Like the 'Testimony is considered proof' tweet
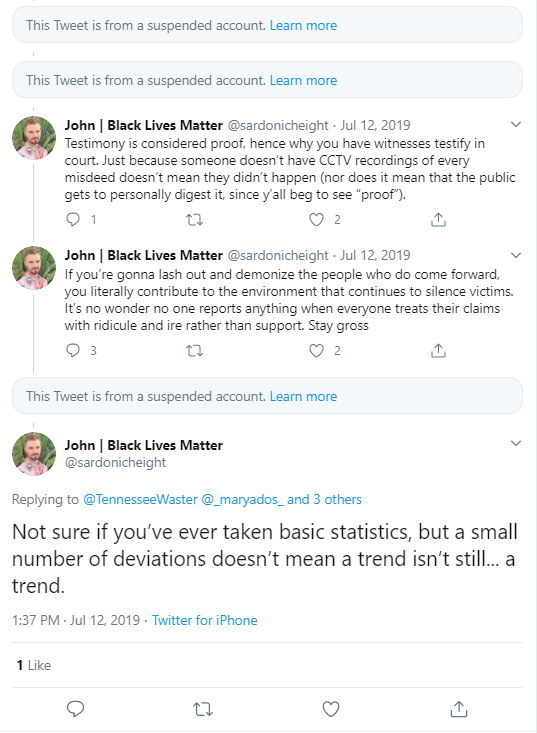This screenshot has height=733, width=537. pyautogui.click(x=316, y=219)
